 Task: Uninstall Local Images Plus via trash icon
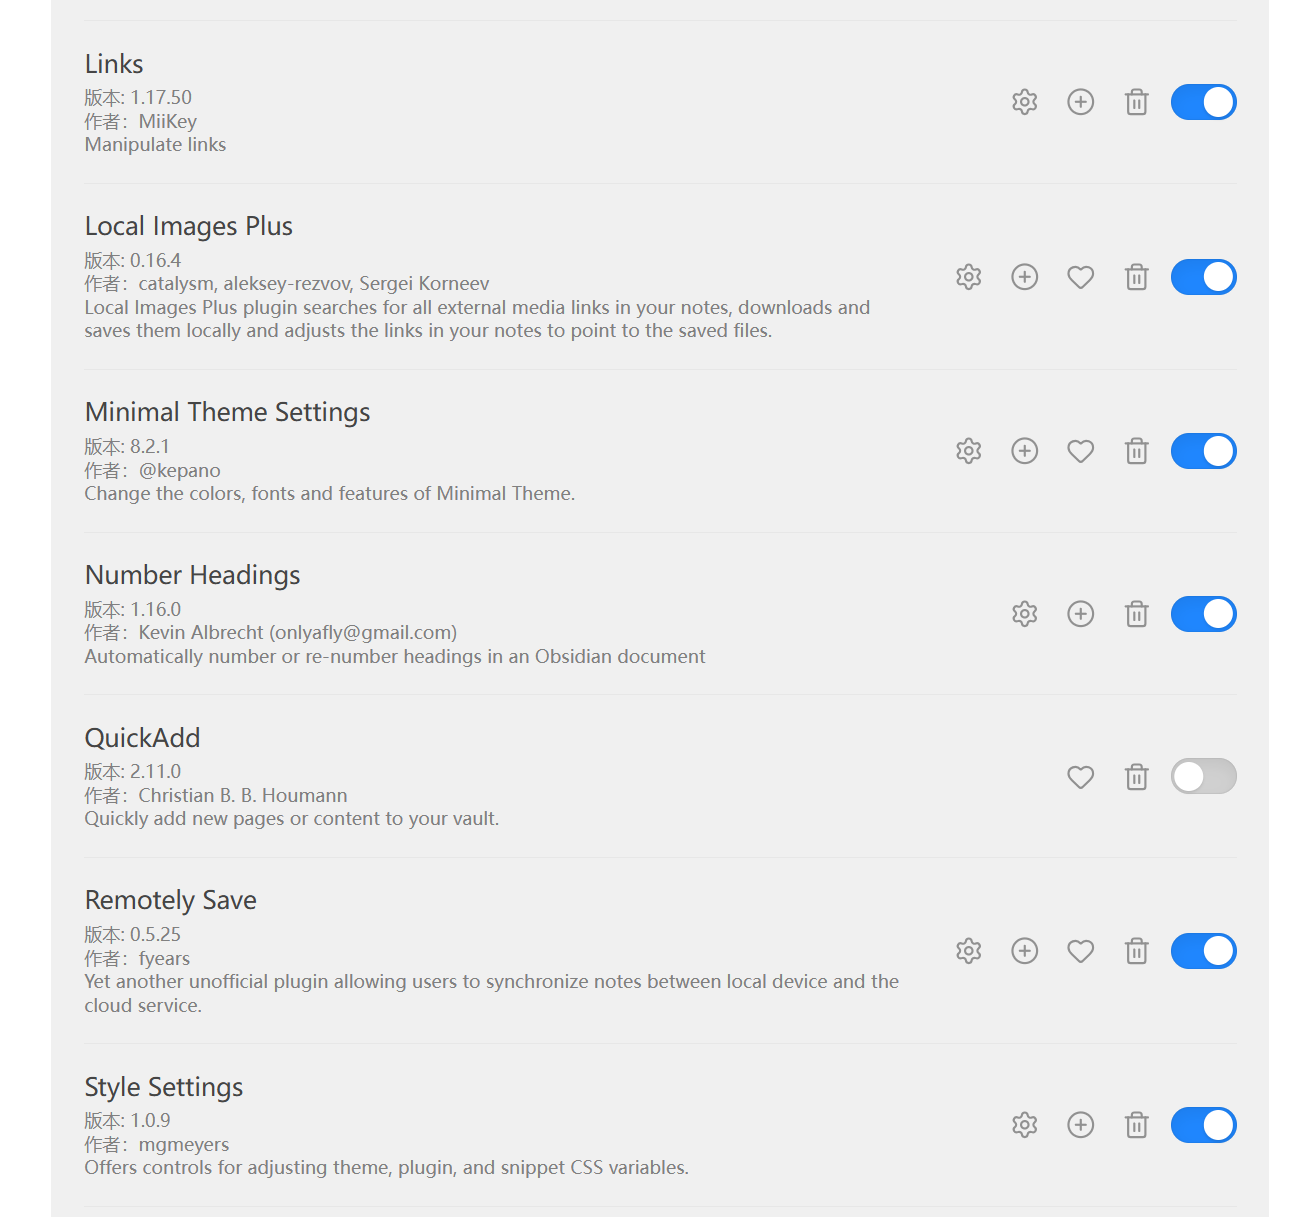pyautogui.click(x=1136, y=277)
